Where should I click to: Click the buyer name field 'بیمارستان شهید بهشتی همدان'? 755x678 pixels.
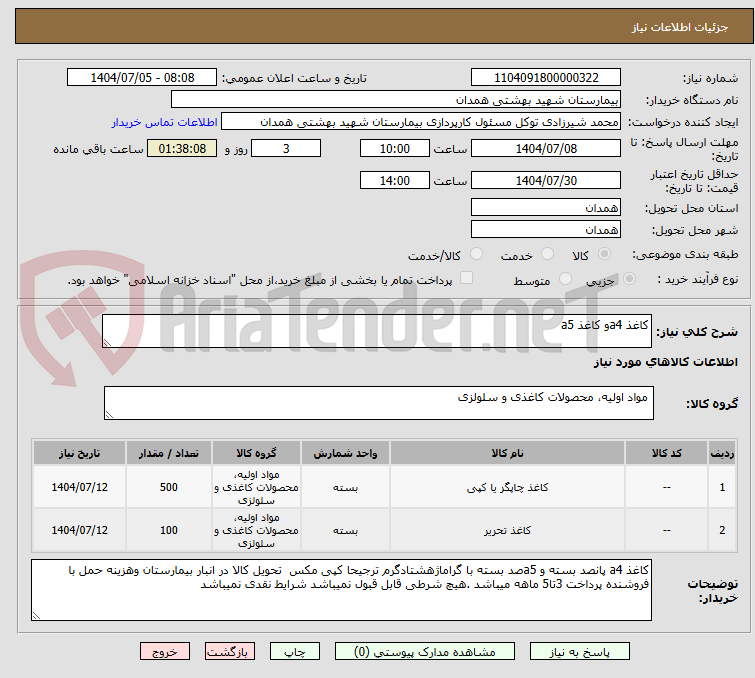coord(396,100)
